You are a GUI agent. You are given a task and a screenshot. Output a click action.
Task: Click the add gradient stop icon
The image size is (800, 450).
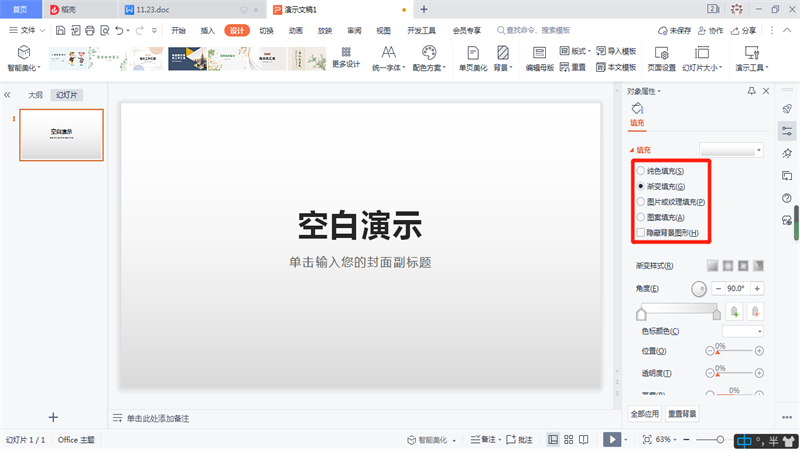[x=734, y=312]
